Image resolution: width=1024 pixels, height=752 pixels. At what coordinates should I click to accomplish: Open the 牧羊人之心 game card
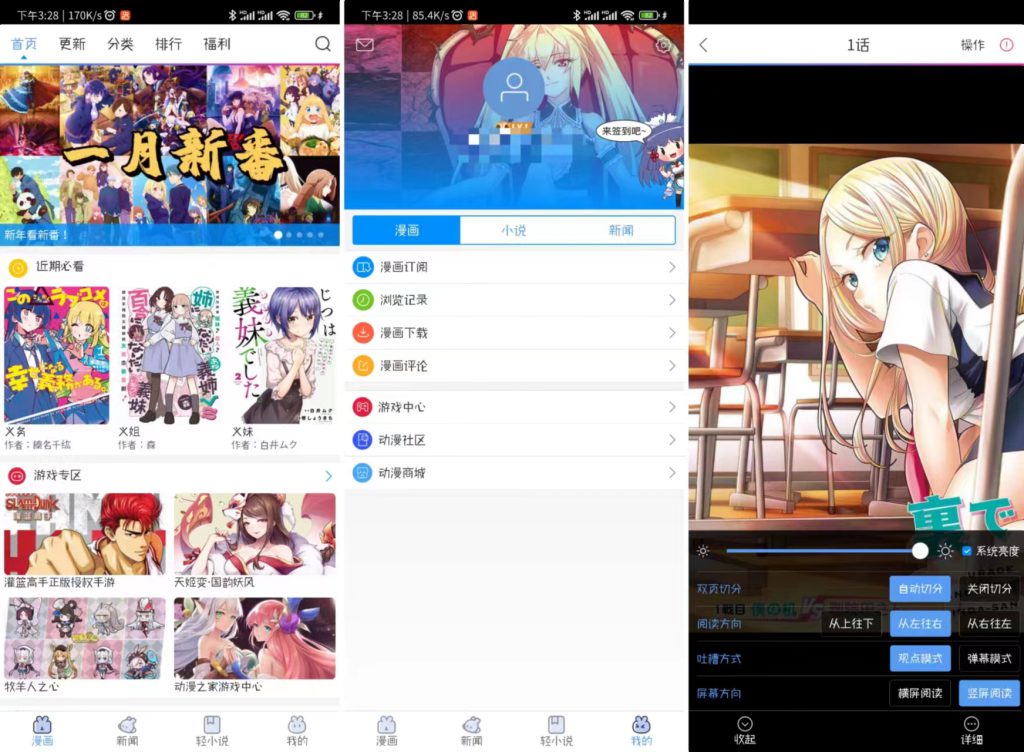point(85,638)
